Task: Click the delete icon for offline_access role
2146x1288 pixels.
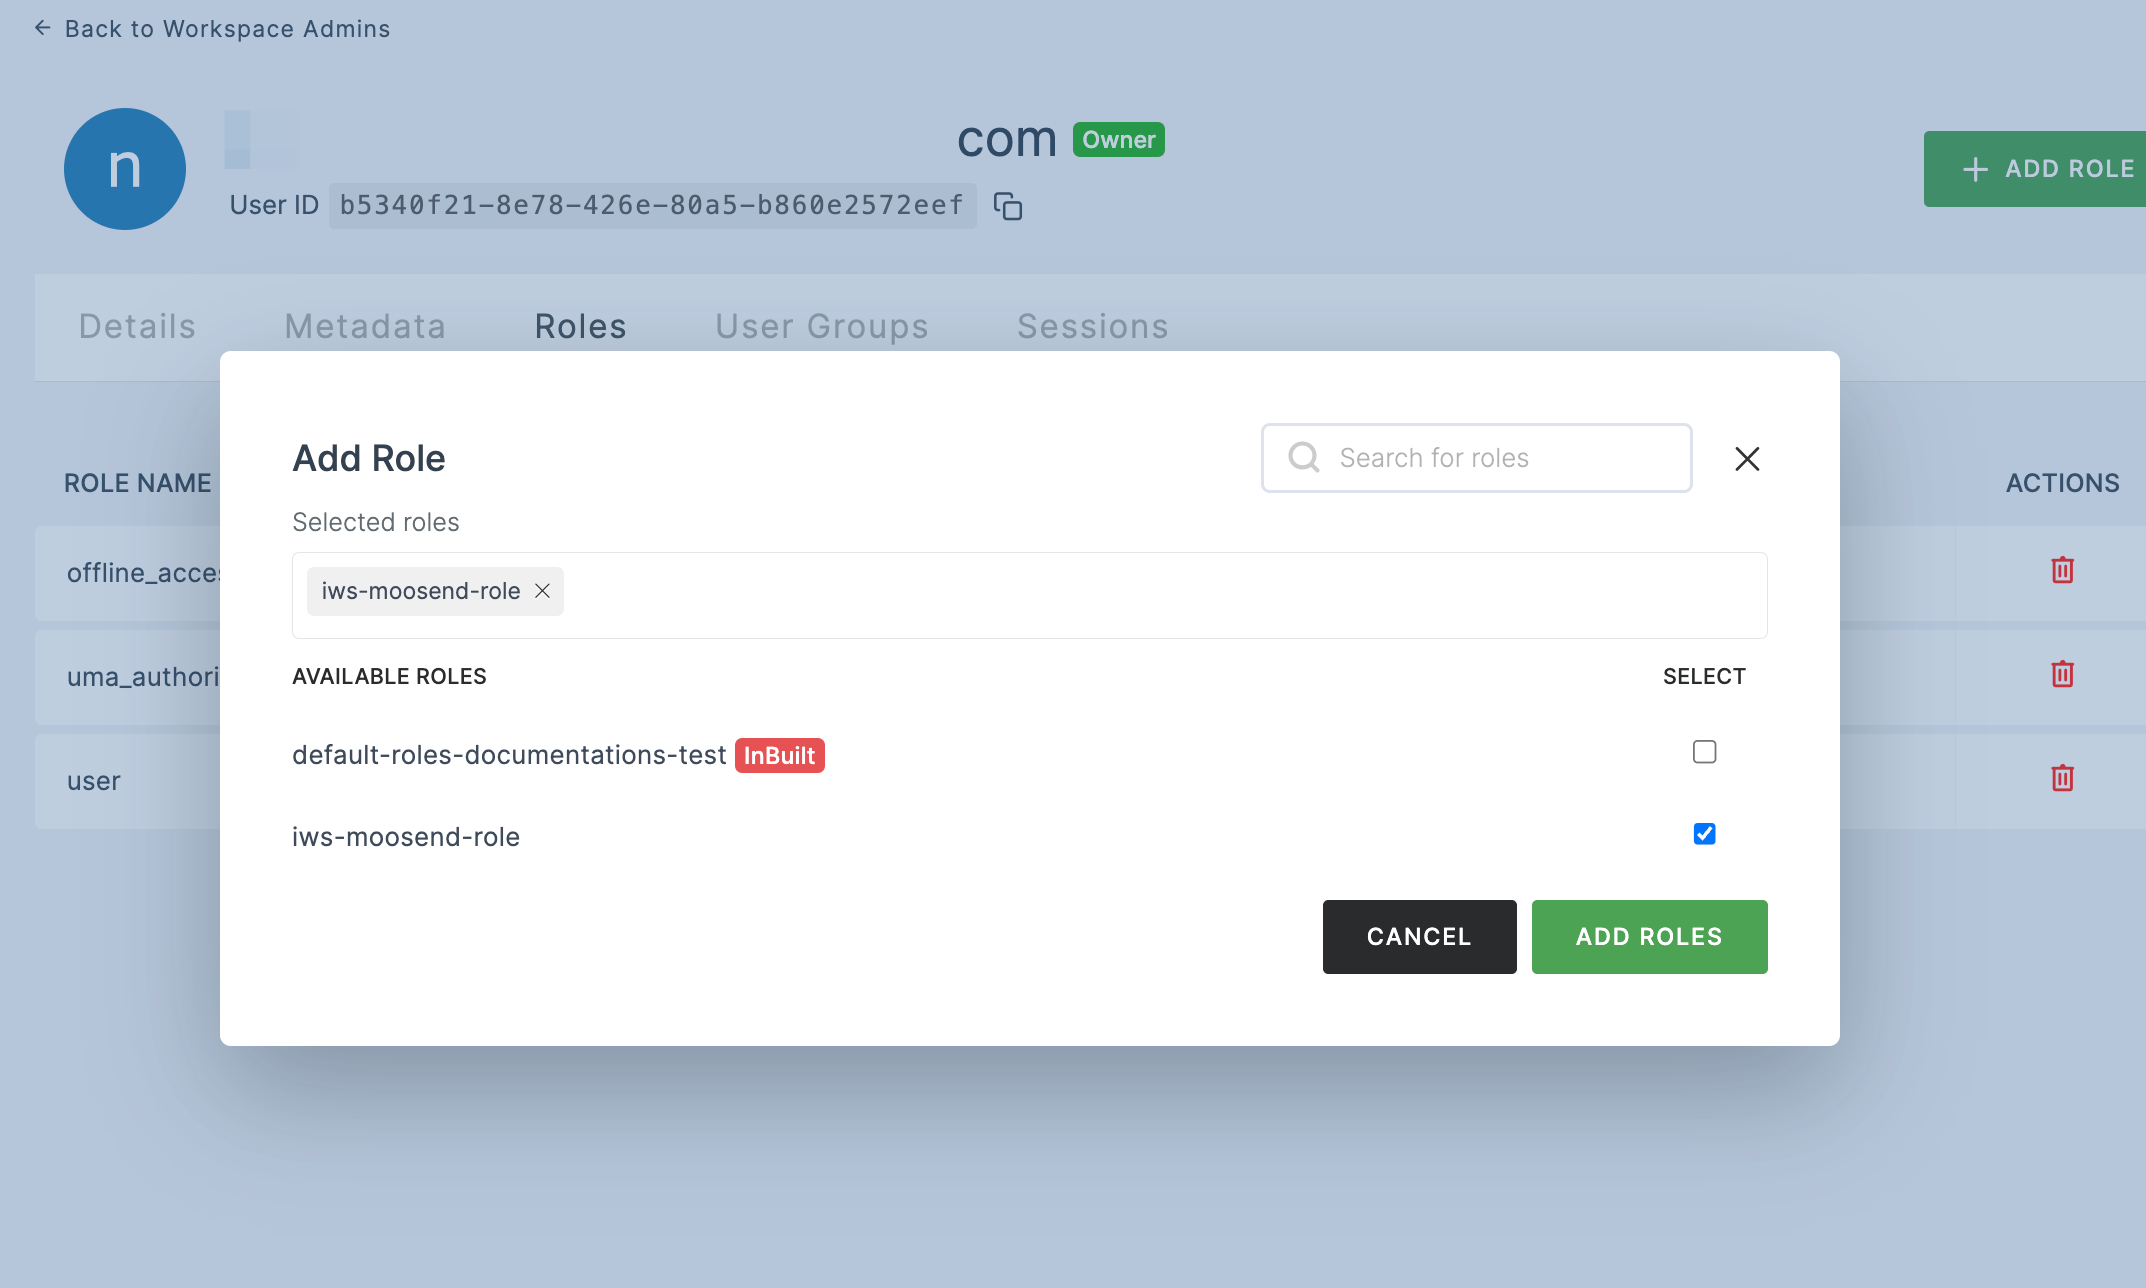Action: pyautogui.click(x=2062, y=570)
